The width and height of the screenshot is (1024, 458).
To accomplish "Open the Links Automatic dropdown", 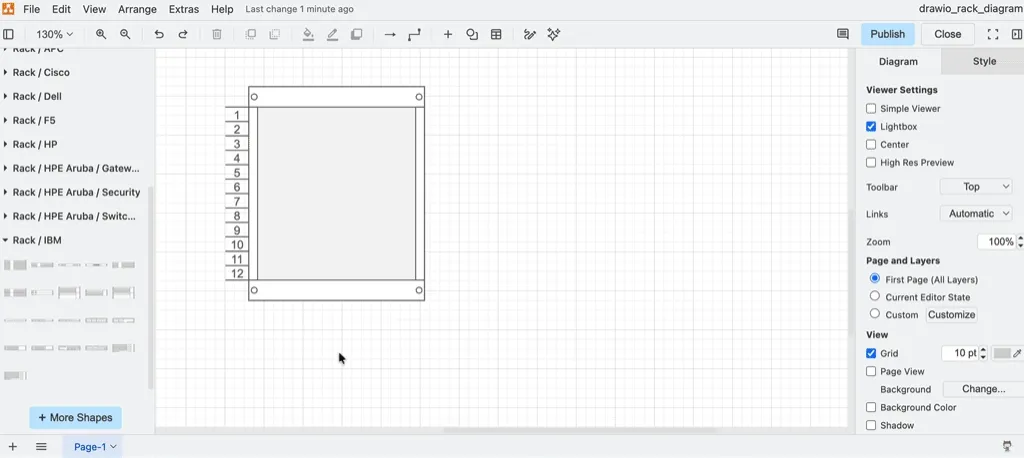I will pos(976,214).
